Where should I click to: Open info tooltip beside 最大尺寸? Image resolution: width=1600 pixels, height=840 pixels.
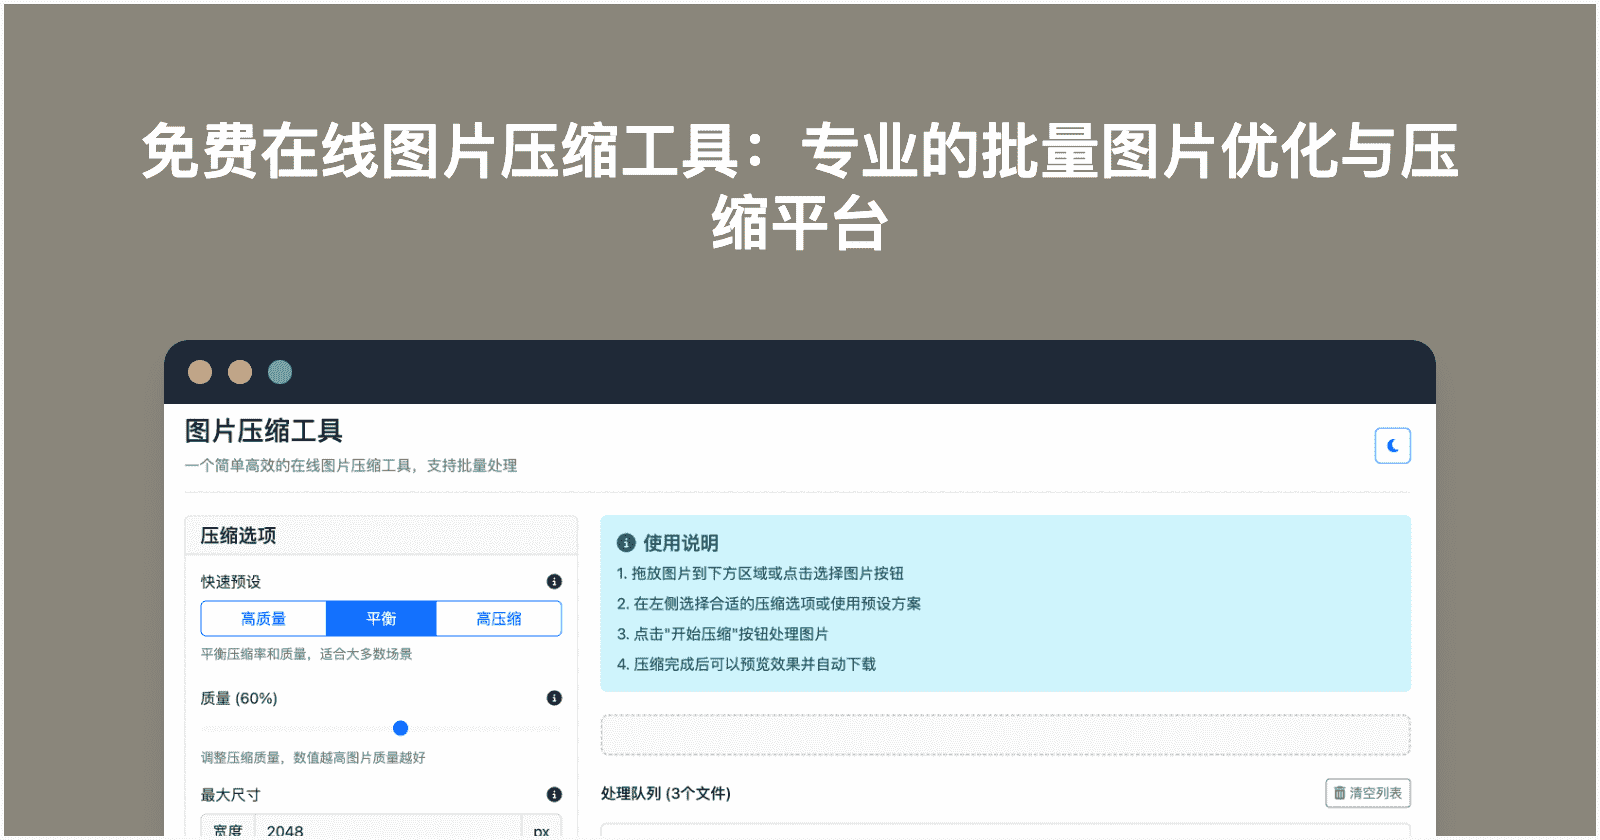point(554,795)
